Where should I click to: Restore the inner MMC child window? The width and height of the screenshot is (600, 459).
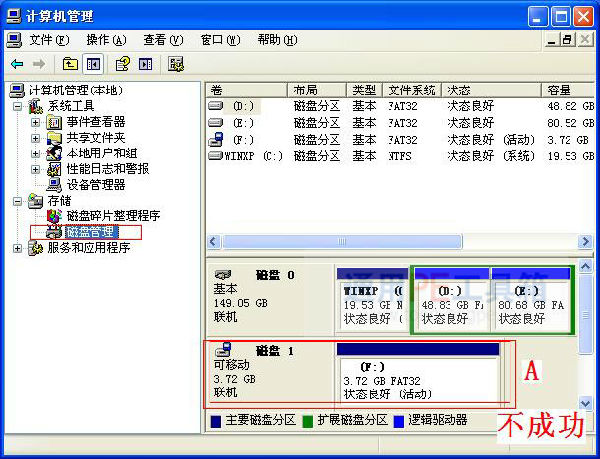coord(567,39)
